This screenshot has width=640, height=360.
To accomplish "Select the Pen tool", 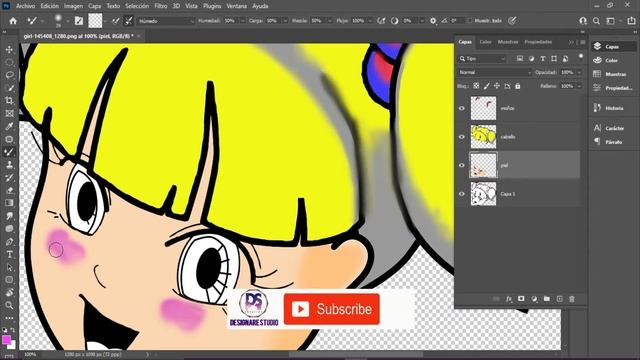I will 9,242.
